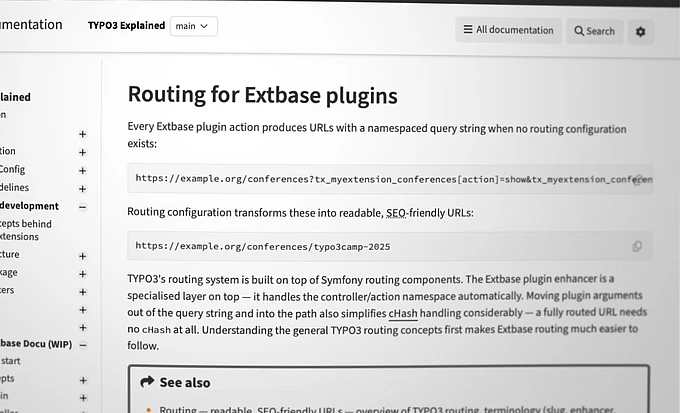
Task: Select the 'base Docu (WIP)' sidebar heading
Action: [36, 344]
